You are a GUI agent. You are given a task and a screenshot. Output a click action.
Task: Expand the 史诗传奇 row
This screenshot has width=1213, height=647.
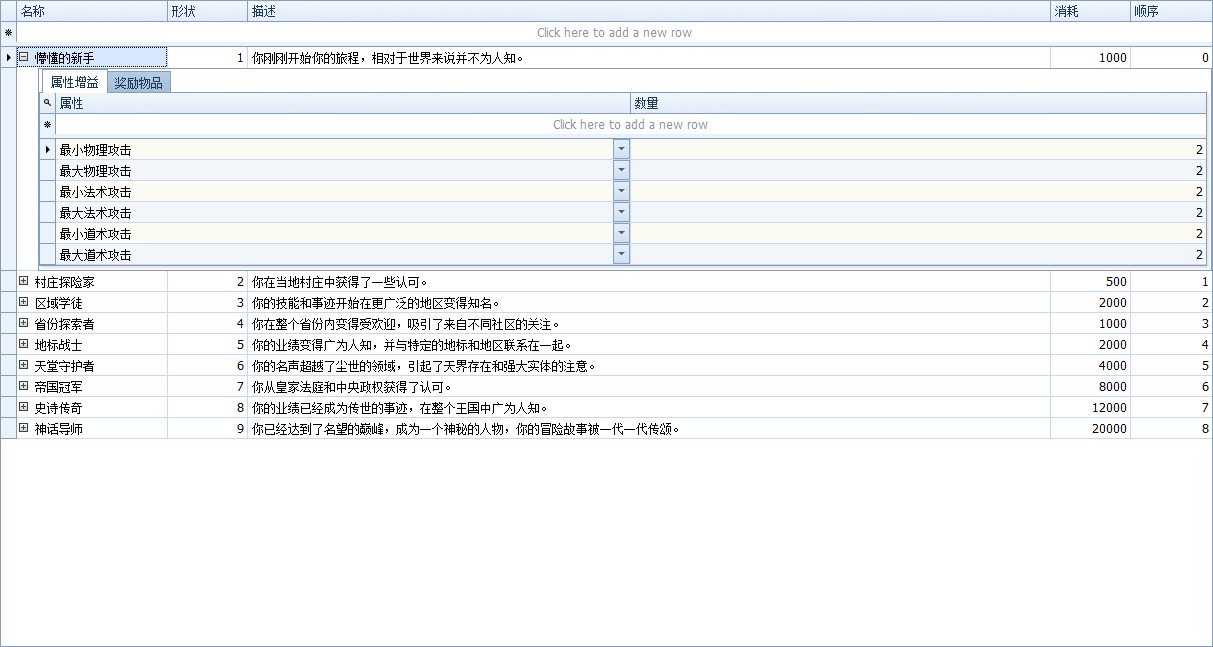click(x=24, y=408)
